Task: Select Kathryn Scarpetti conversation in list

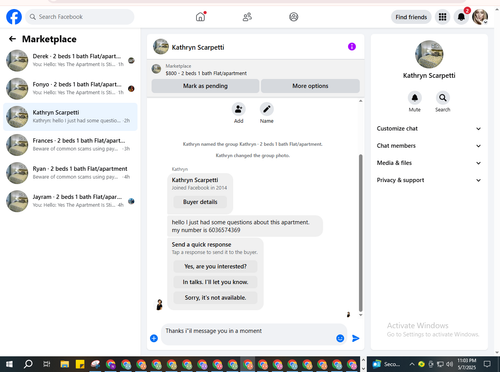Action: pos(70,117)
